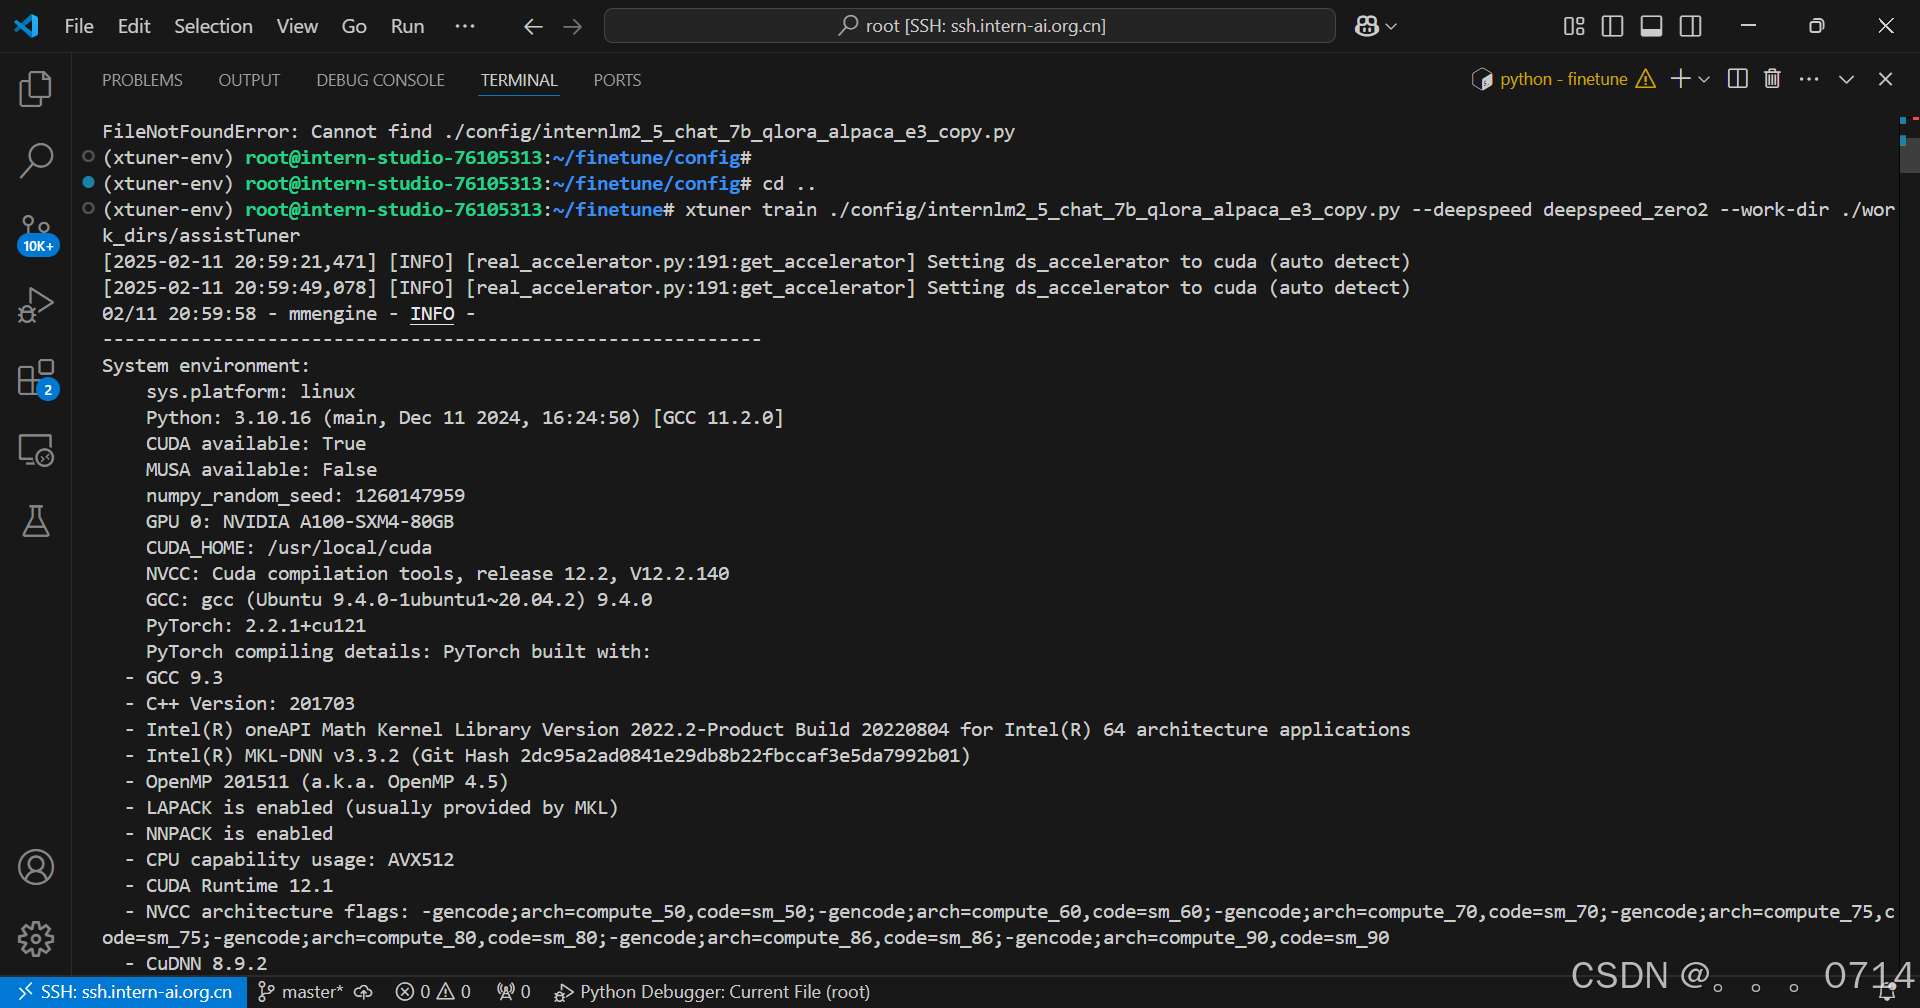This screenshot has height=1008, width=1920.
Task: Open the Copilot chat icon
Action: [x=1367, y=26]
